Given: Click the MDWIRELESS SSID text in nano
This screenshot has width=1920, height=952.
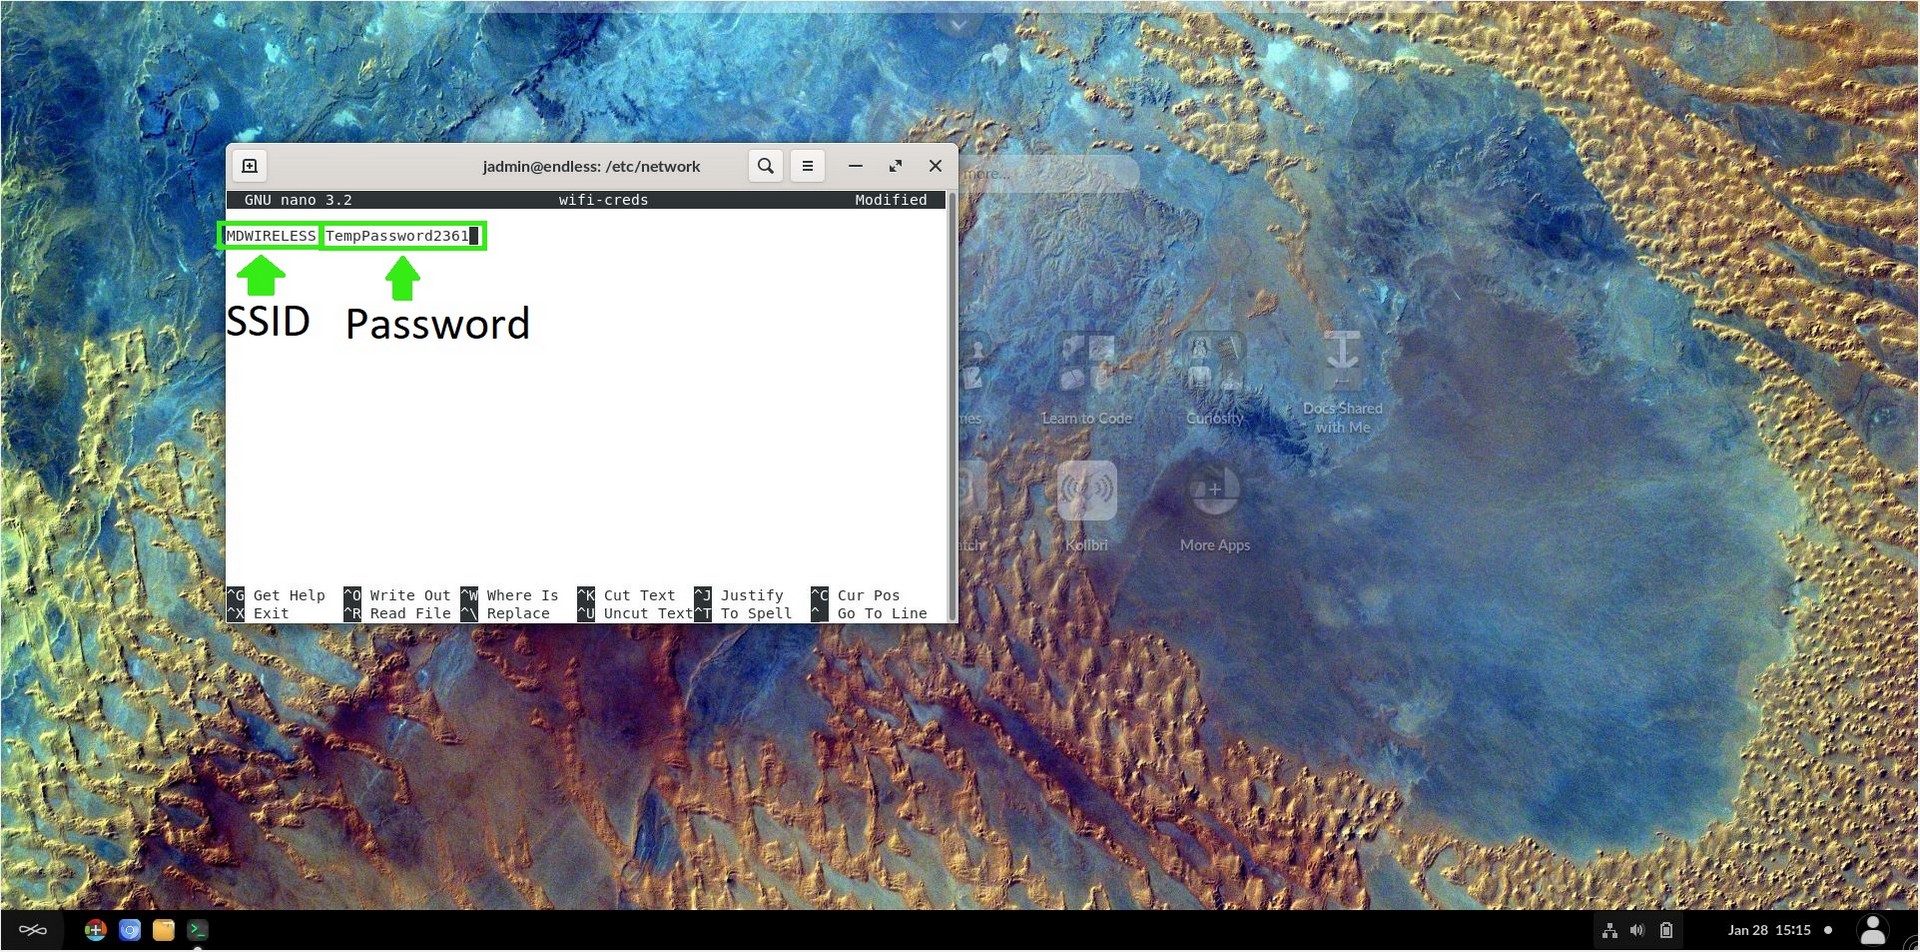Looking at the screenshot, I should [x=271, y=236].
